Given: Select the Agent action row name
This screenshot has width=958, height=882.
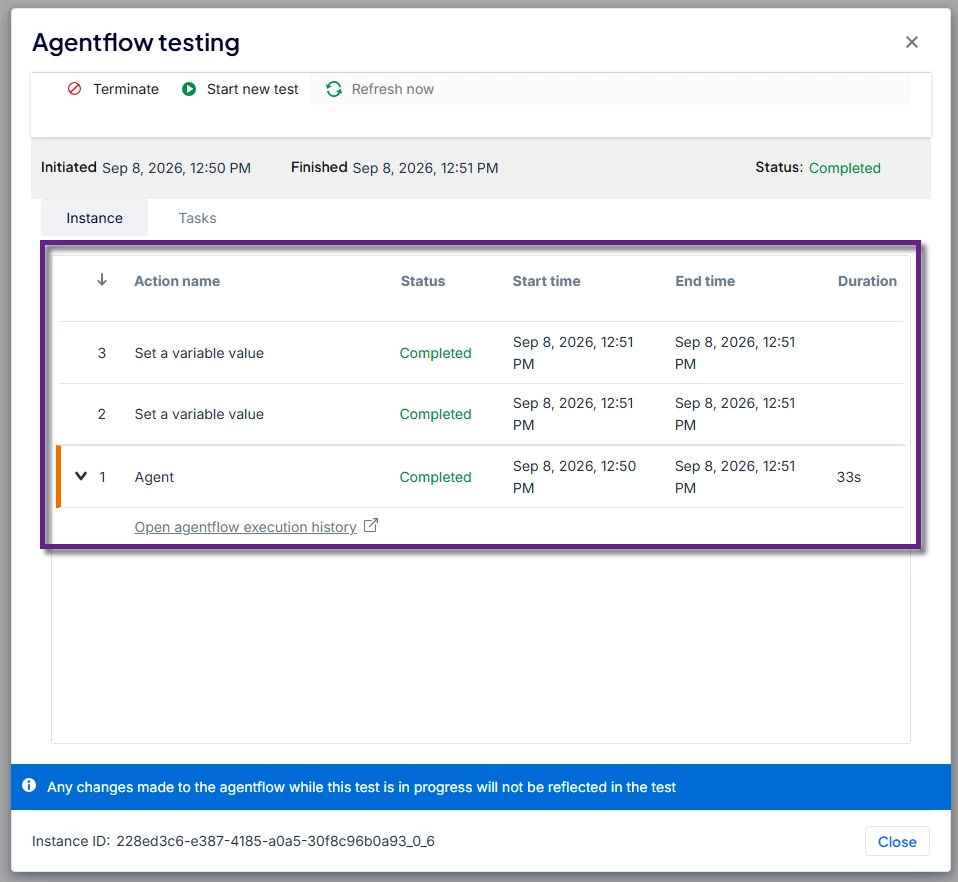Looking at the screenshot, I should [x=154, y=477].
